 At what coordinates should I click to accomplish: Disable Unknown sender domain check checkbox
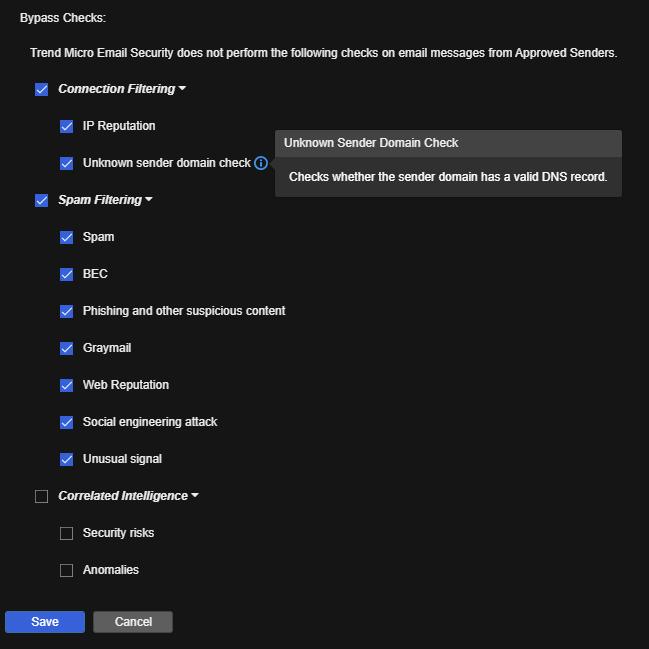click(x=67, y=163)
